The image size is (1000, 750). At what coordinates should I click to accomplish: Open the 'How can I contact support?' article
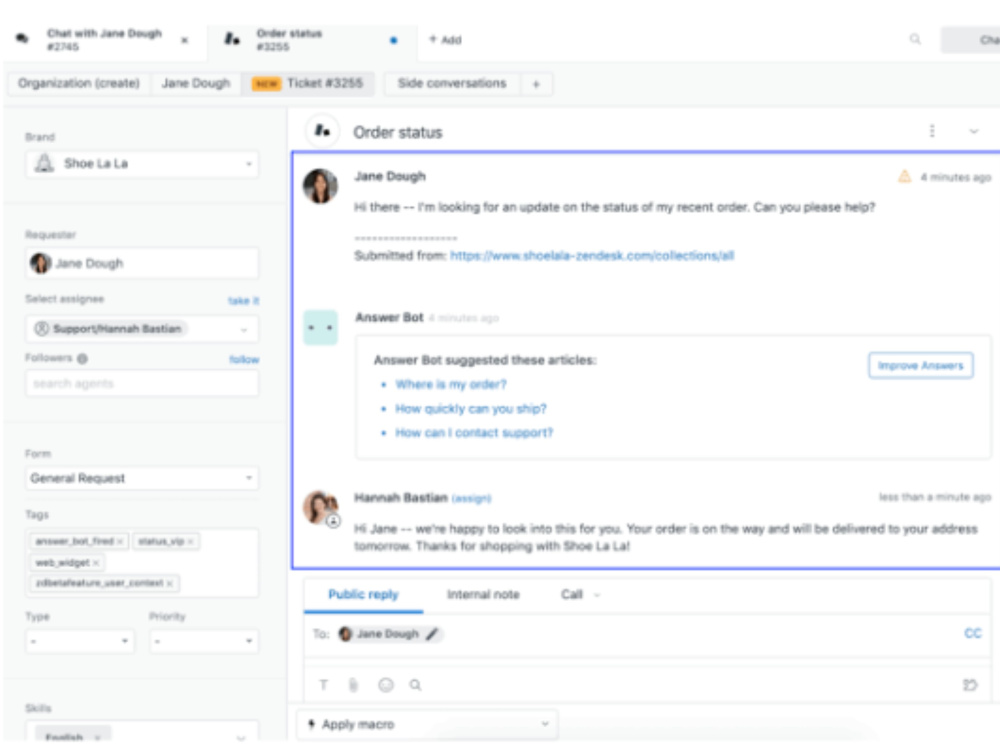tap(474, 433)
